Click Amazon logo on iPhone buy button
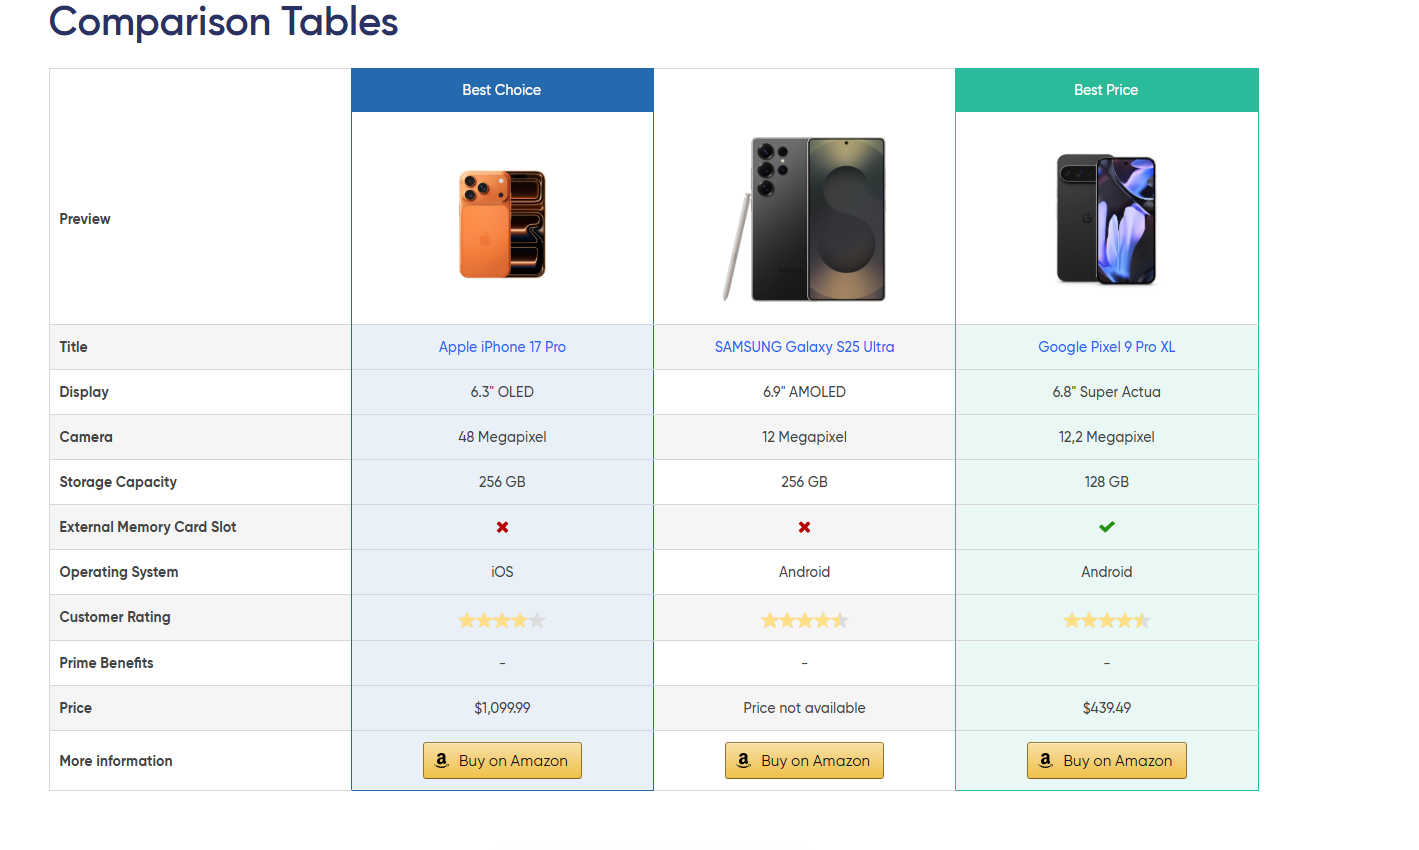 click(441, 760)
